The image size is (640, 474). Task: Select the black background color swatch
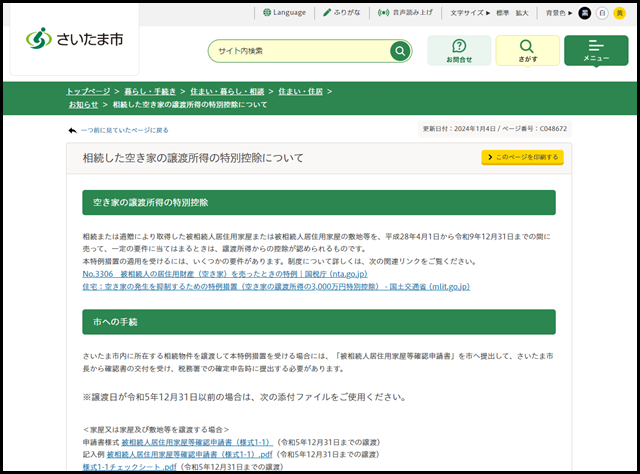584,13
